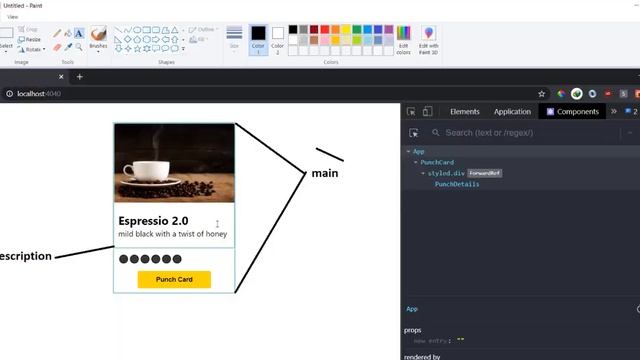This screenshot has height=360, width=640.
Task: Choose the five-point star shape
Action: pyautogui.click(x=137, y=49)
